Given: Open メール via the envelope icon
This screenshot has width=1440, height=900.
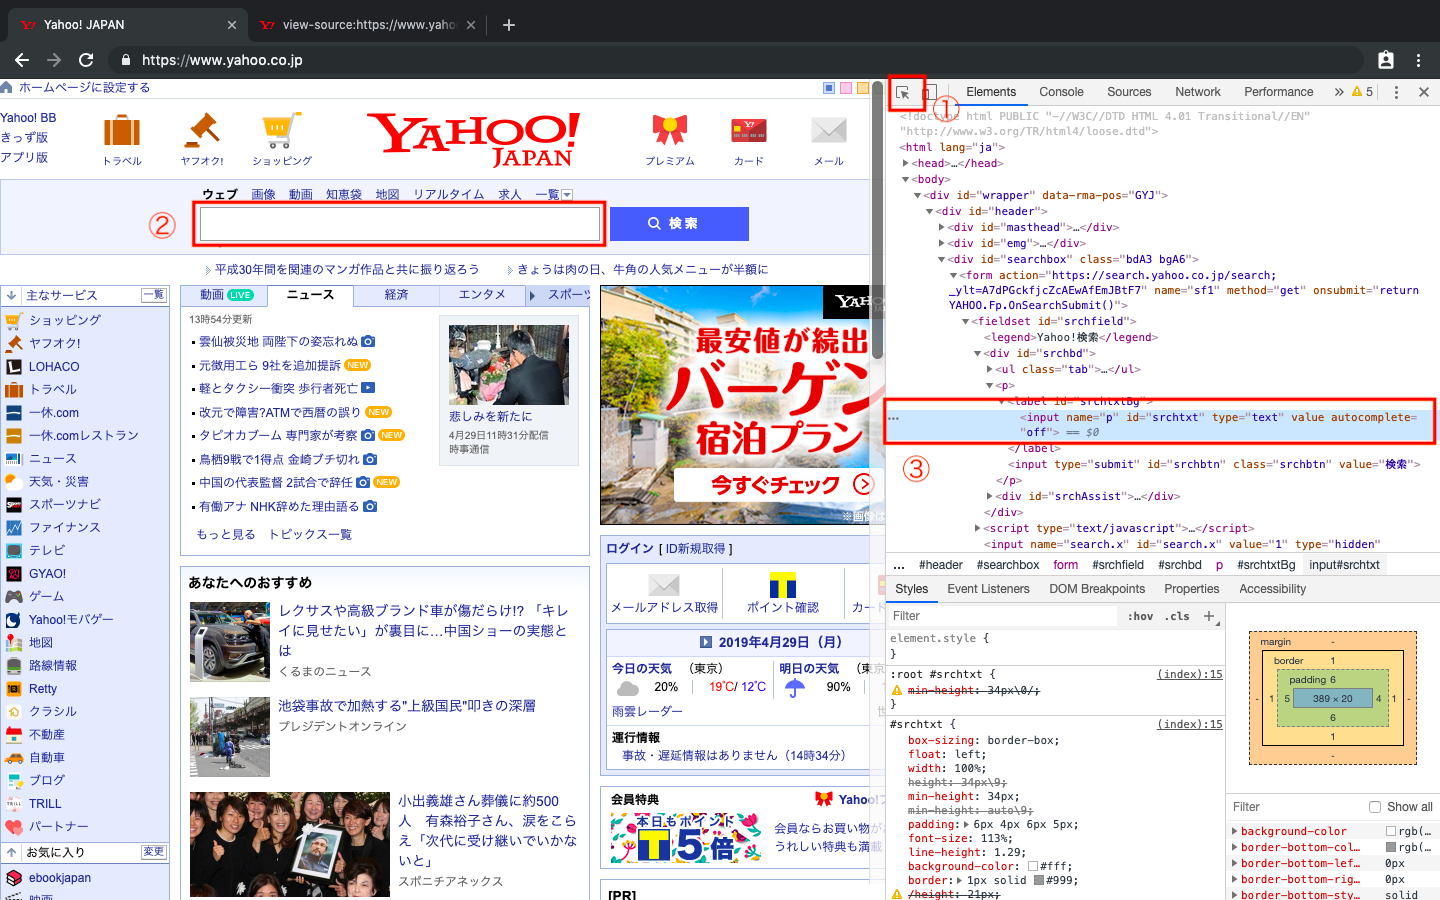Looking at the screenshot, I should click(x=827, y=131).
